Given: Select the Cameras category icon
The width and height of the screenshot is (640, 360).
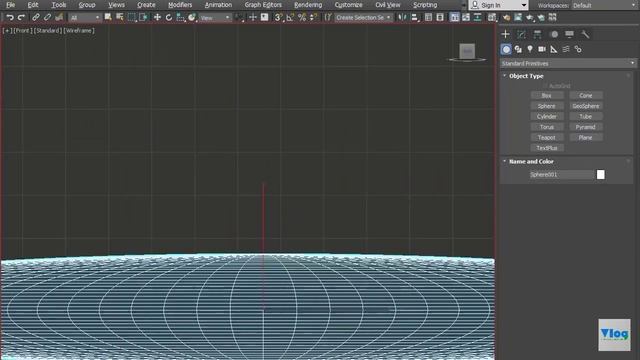Looking at the screenshot, I should pos(542,49).
